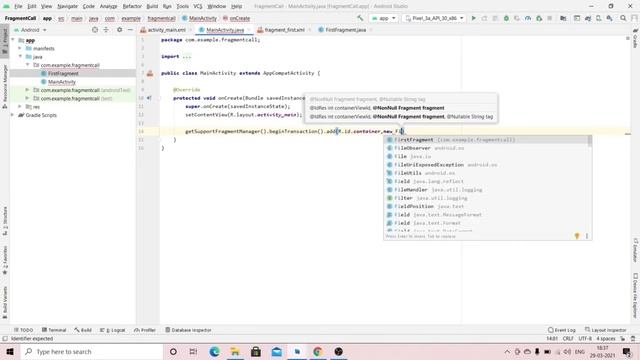Screen dimensions: 640x360
Task: Open the Build Variants side tab
Action: (4, 302)
